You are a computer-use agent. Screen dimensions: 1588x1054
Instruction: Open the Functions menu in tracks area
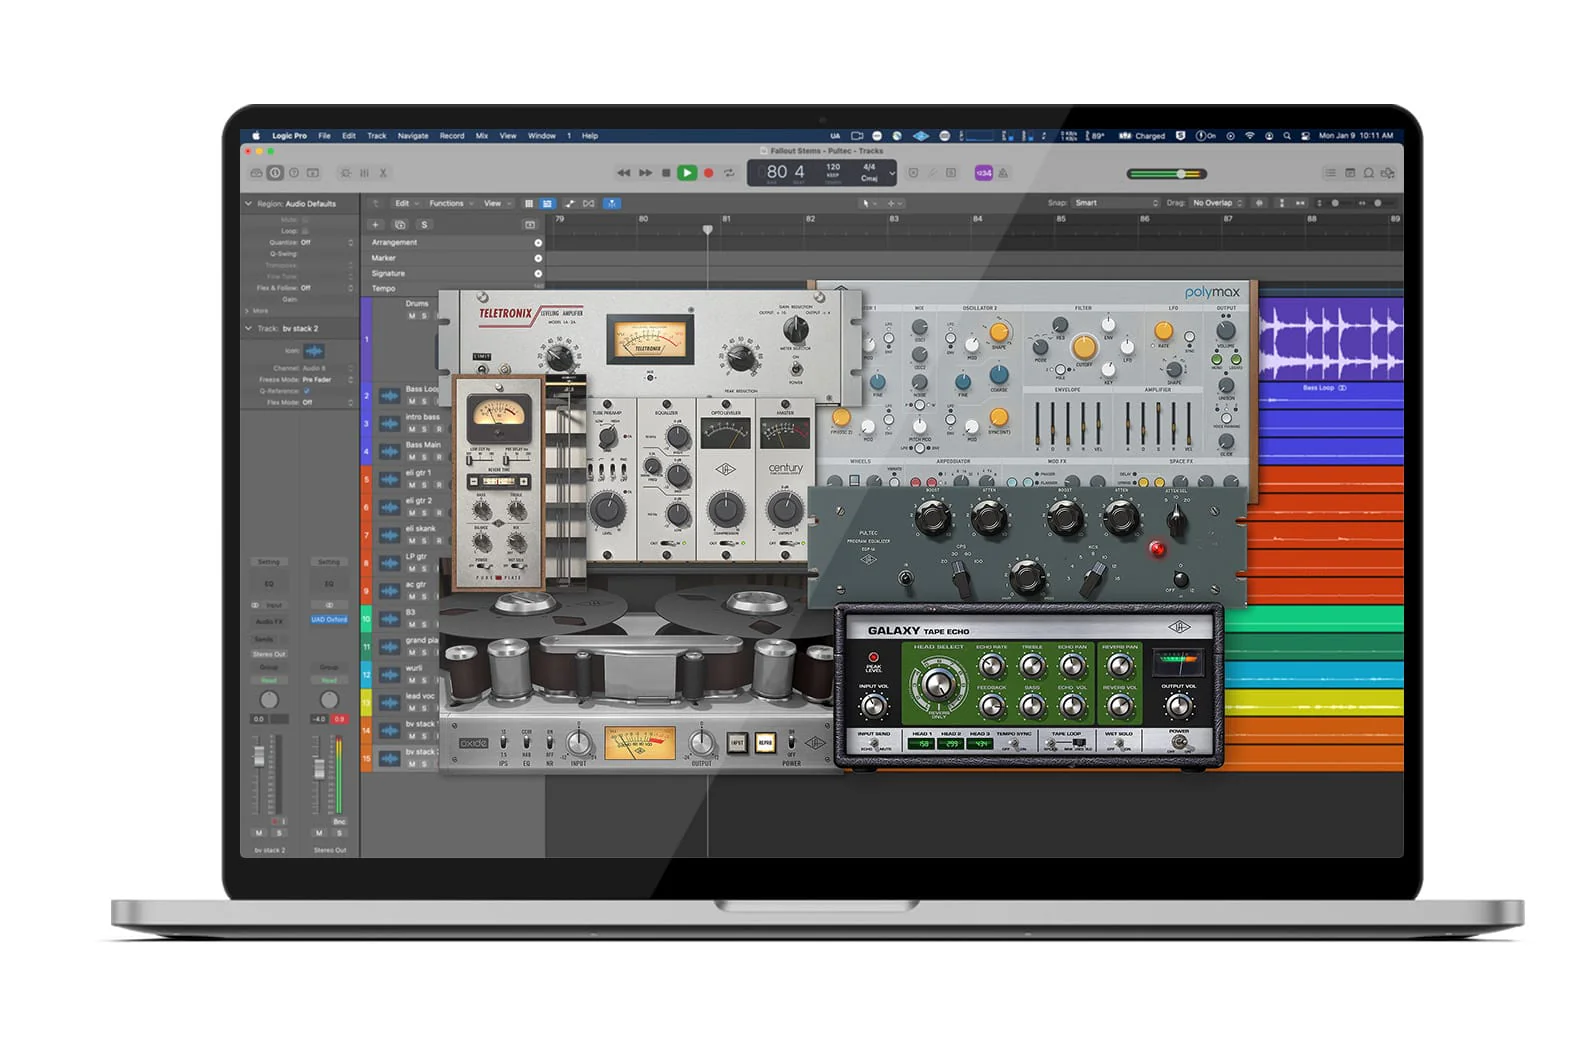(x=450, y=203)
